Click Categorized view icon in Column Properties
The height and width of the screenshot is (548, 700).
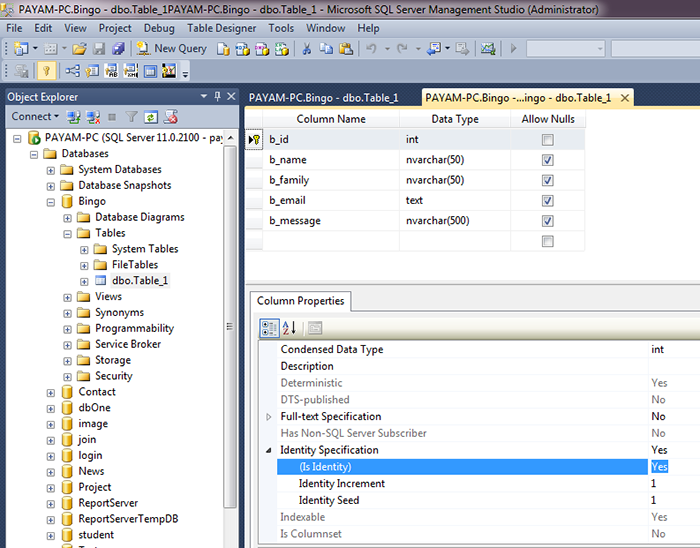[x=270, y=328]
